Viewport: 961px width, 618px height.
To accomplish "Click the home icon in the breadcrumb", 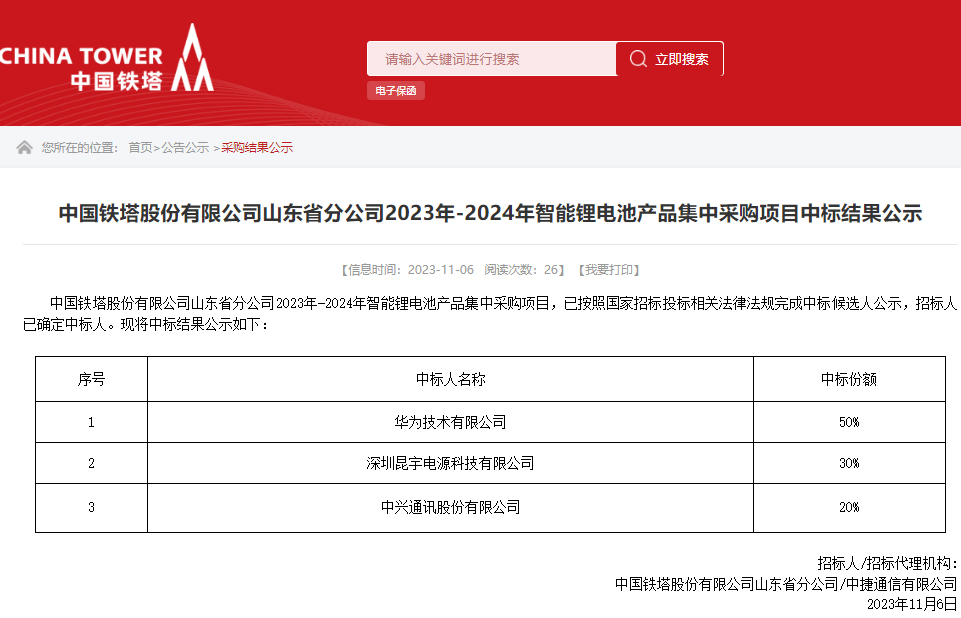I will (x=22, y=145).
